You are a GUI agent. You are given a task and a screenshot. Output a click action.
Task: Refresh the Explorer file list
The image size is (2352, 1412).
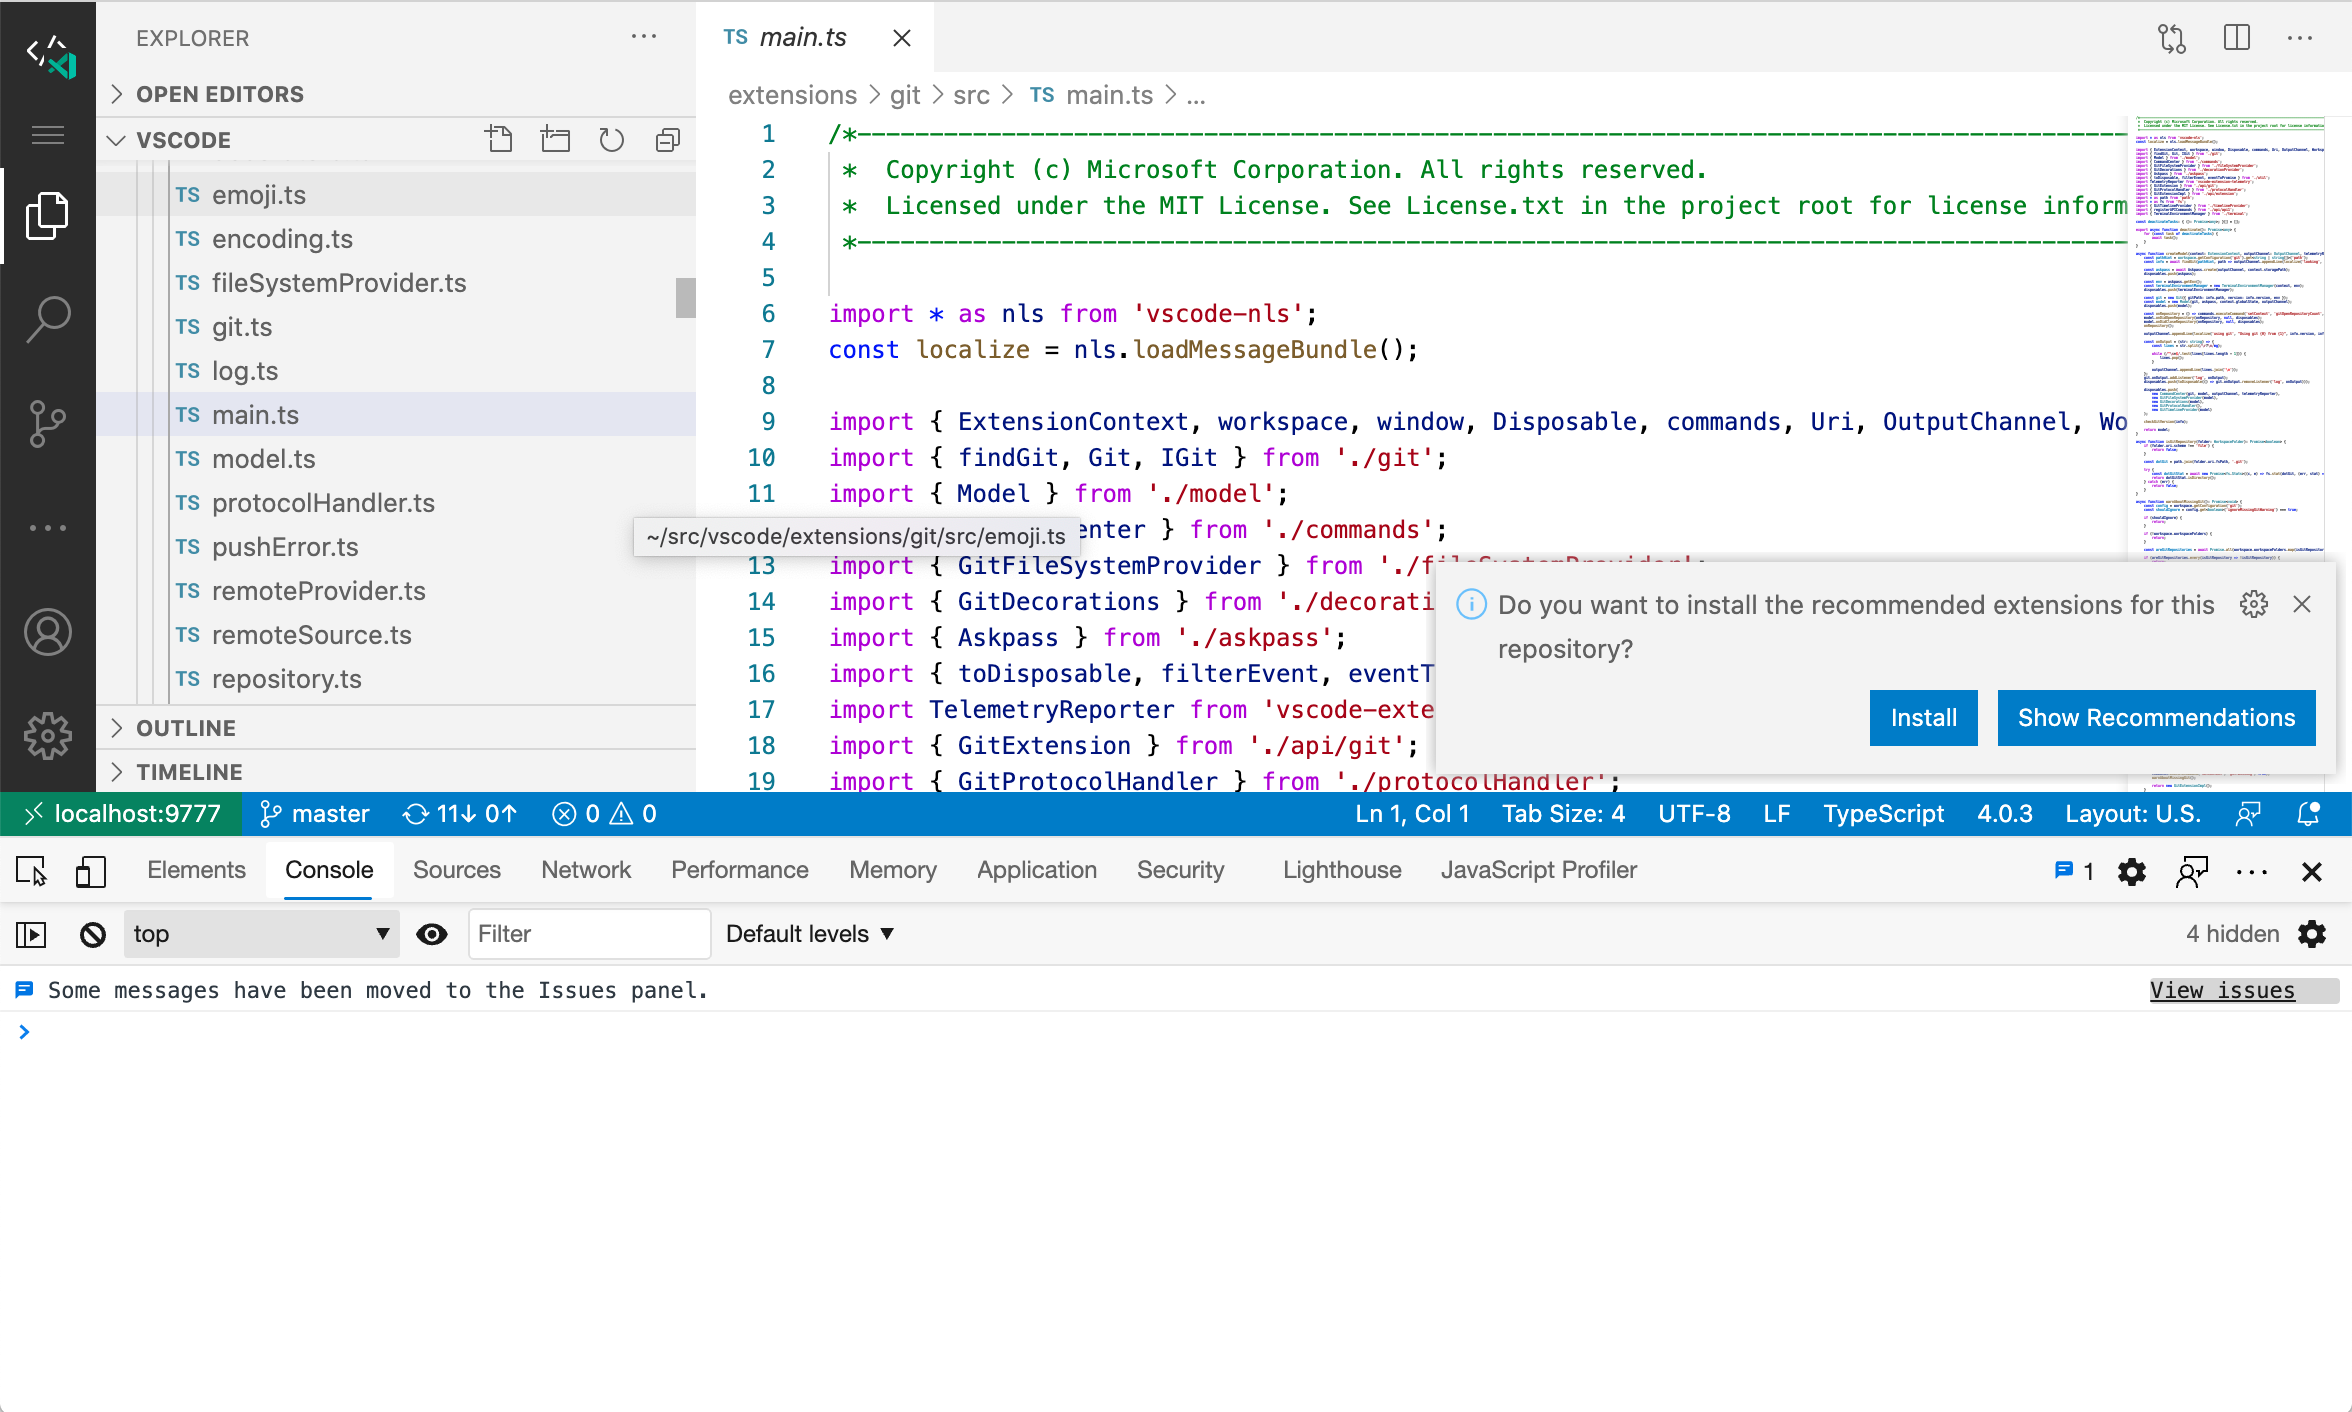click(x=611, y=139)
